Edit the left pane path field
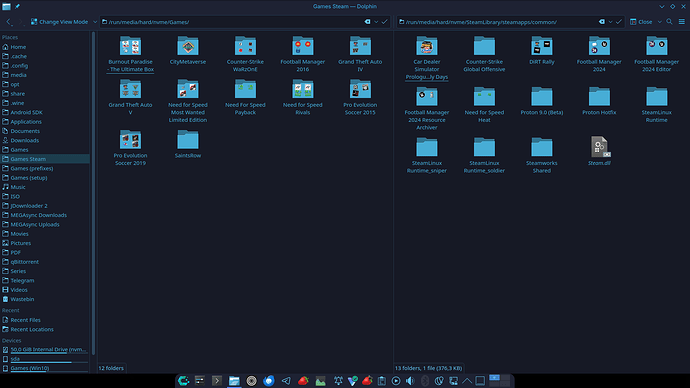The width and height of the screenshot is (690, 388). pyautogui.click(x=232, y=22)
